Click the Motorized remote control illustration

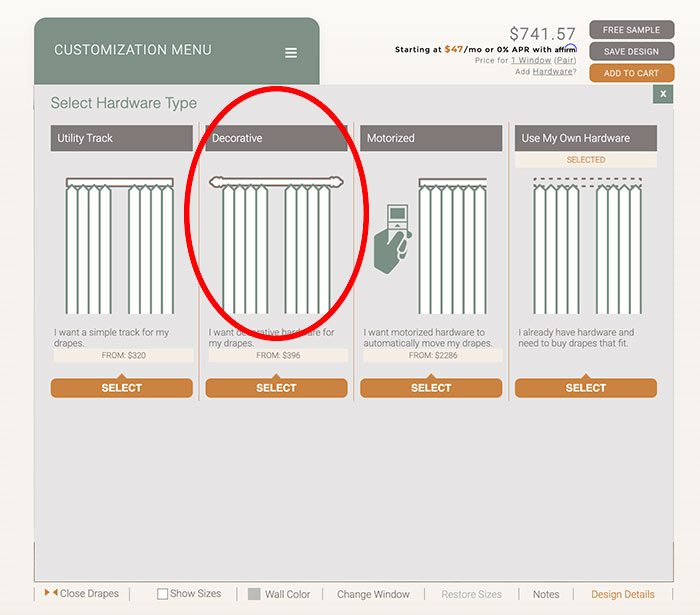392,240
